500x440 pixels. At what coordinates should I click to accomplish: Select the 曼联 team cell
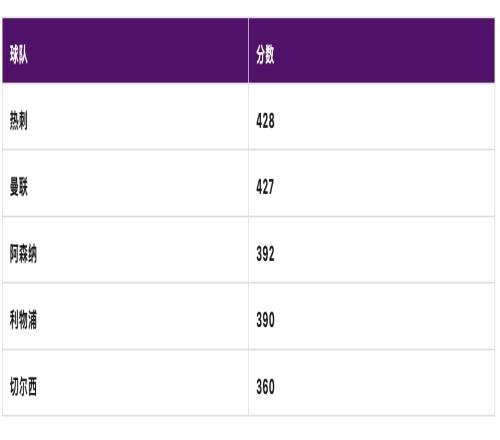point(125,183)
